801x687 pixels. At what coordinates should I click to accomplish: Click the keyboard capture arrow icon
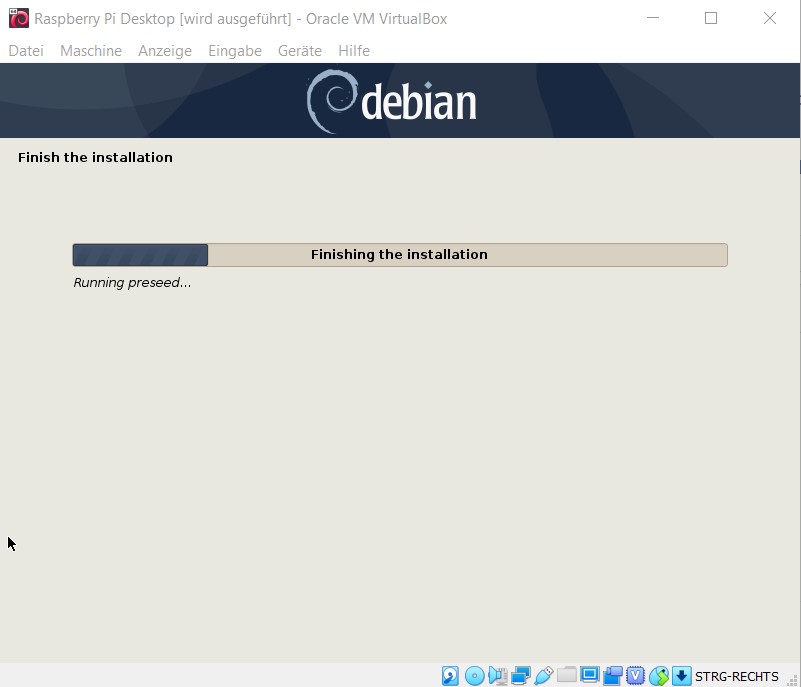681,676
